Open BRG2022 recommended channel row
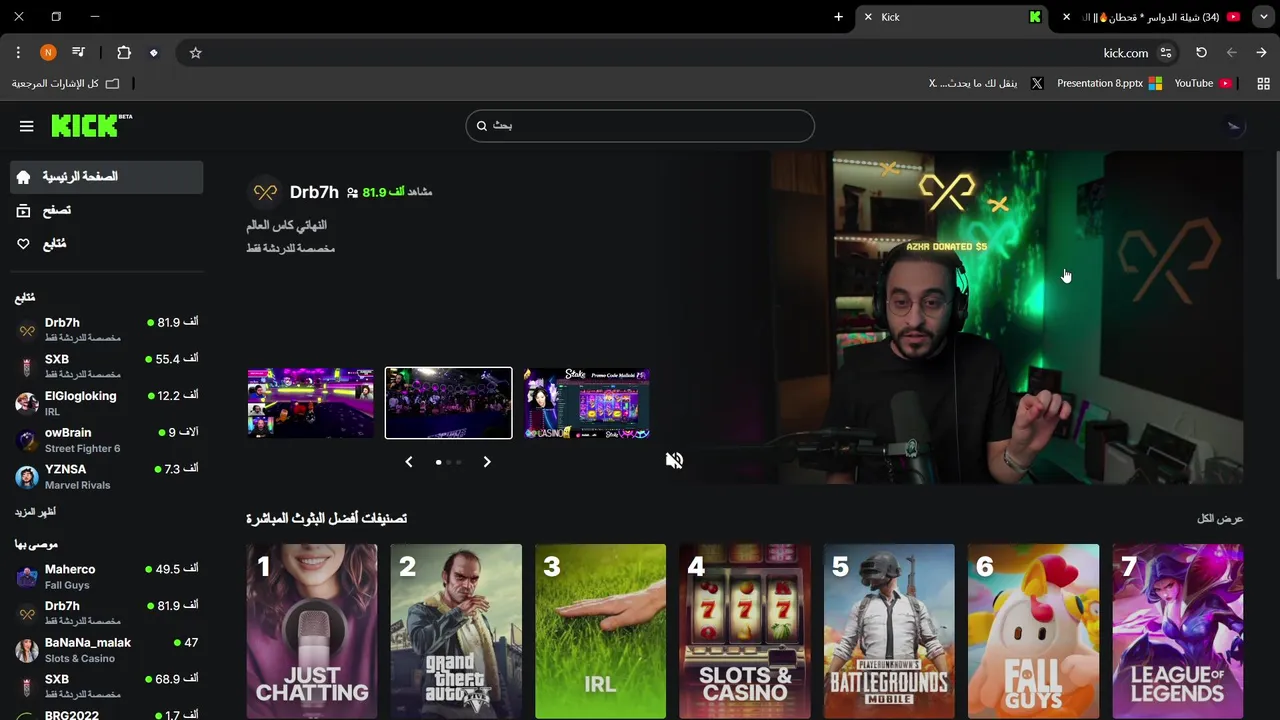Image resolution: width=1280 pixels, height=720 pixels. pos(106,714)
